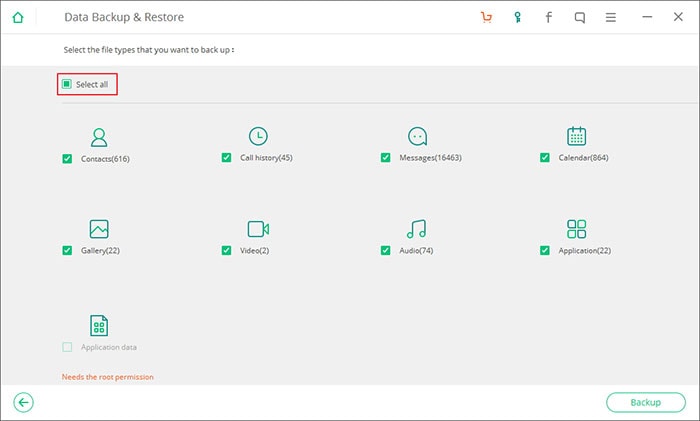Uncheck the Messages(16463) checkbox
700x421 pixels.
click(x=385, y=158)
